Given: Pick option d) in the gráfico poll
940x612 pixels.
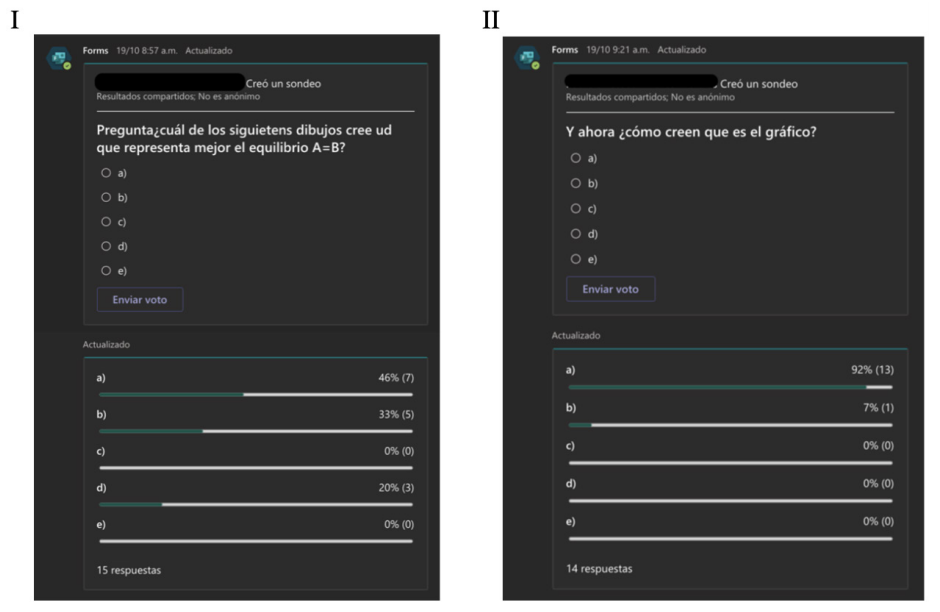Looking at the screenshot, I should point(575,233).
